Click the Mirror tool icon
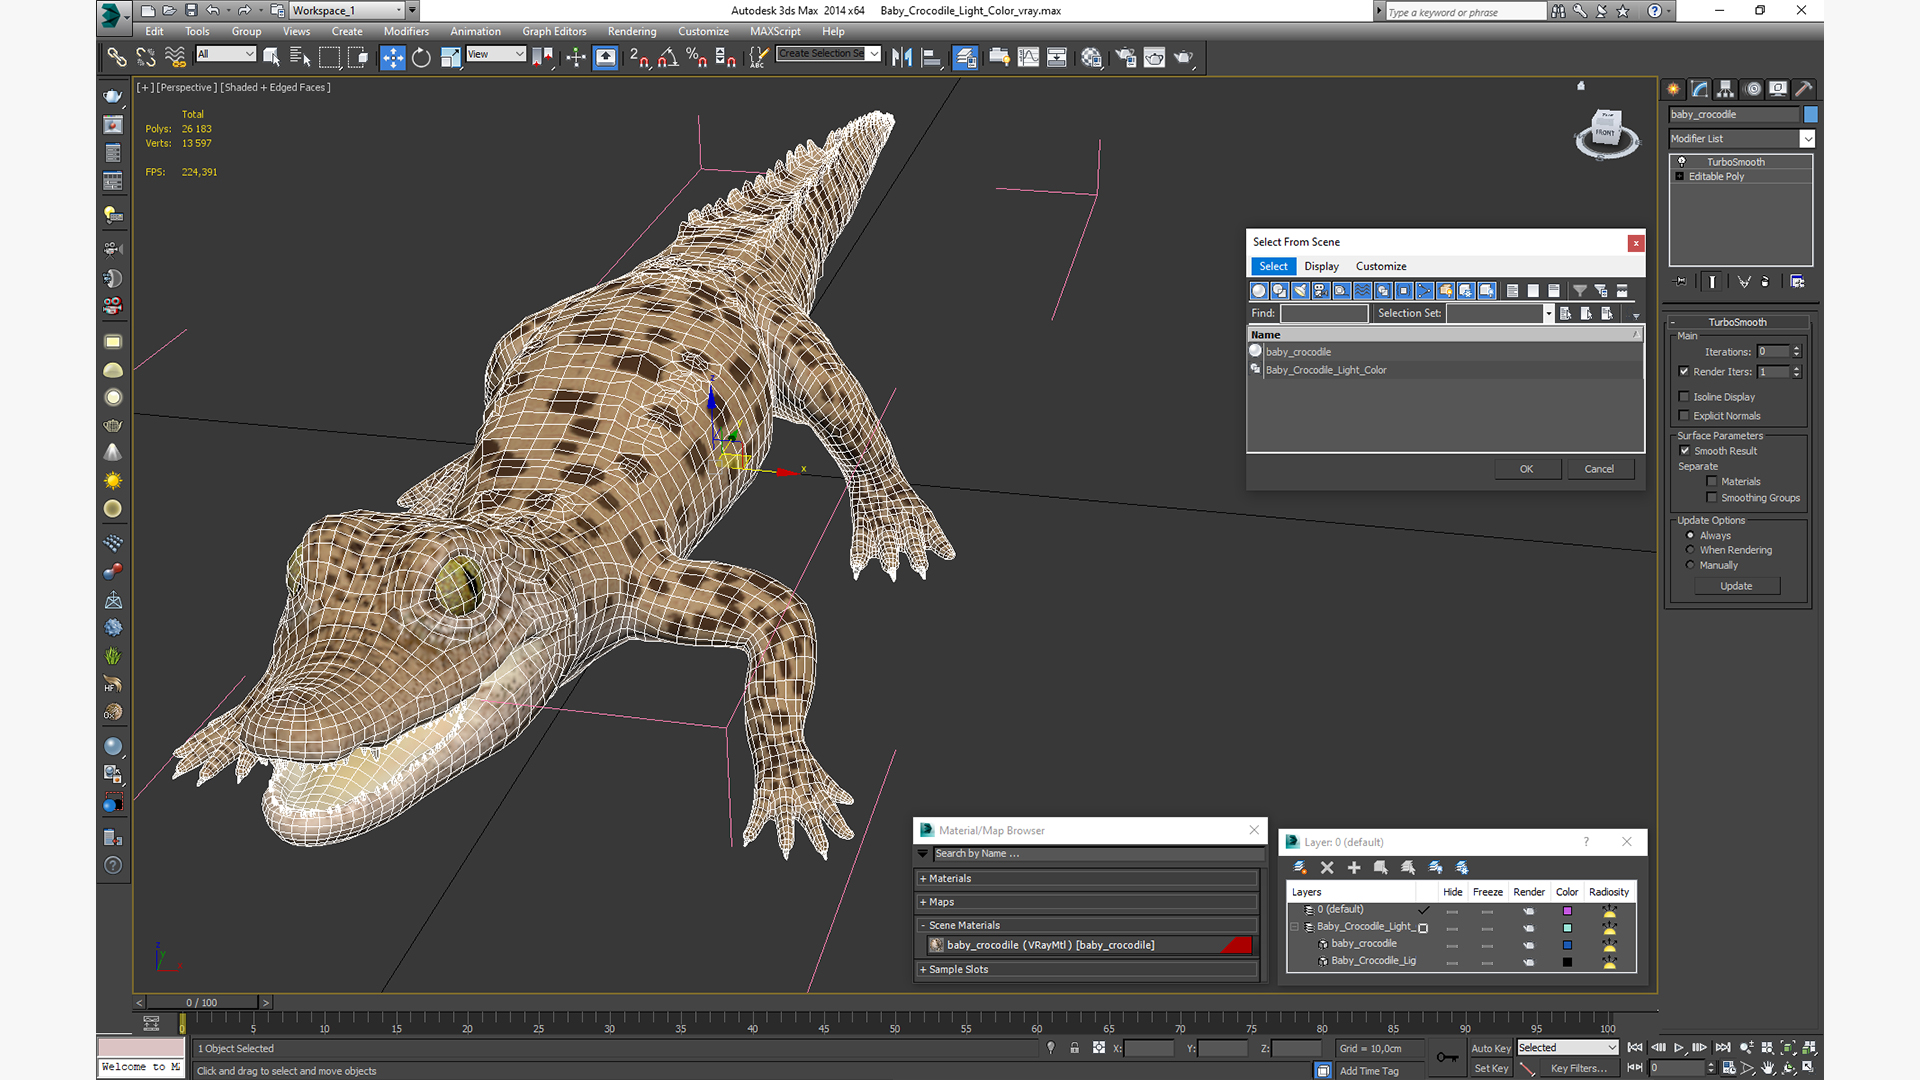 902,58
